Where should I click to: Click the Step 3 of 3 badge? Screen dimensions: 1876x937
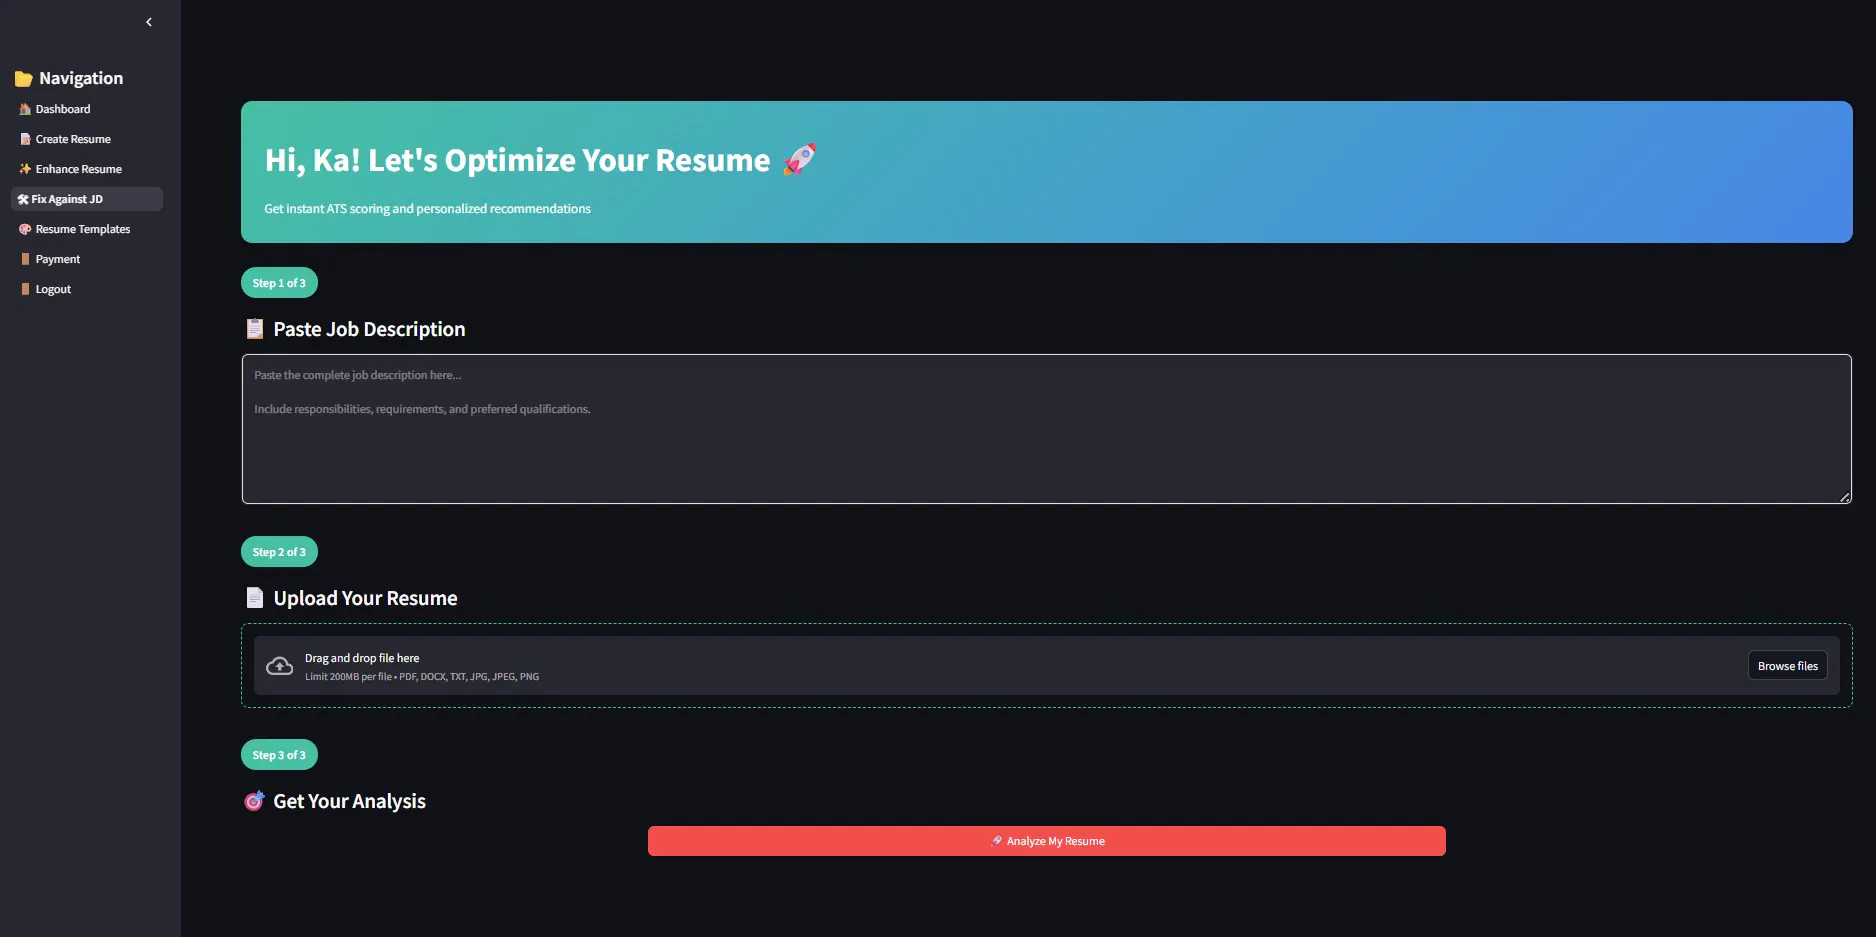pos(279,755)
